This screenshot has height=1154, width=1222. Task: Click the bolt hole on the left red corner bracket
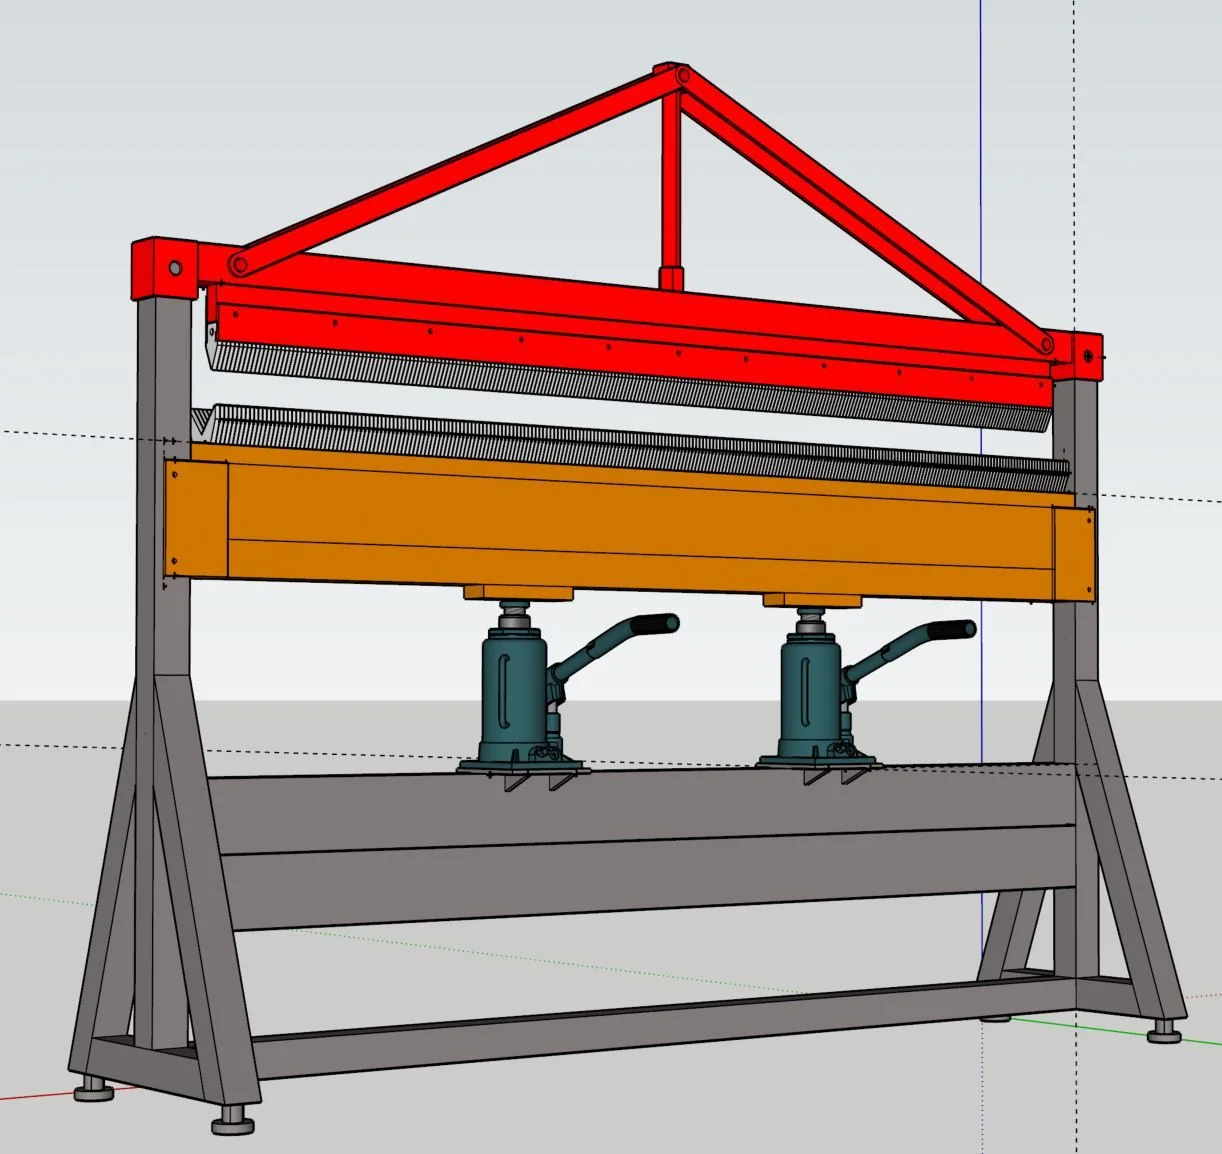point(176,268)
